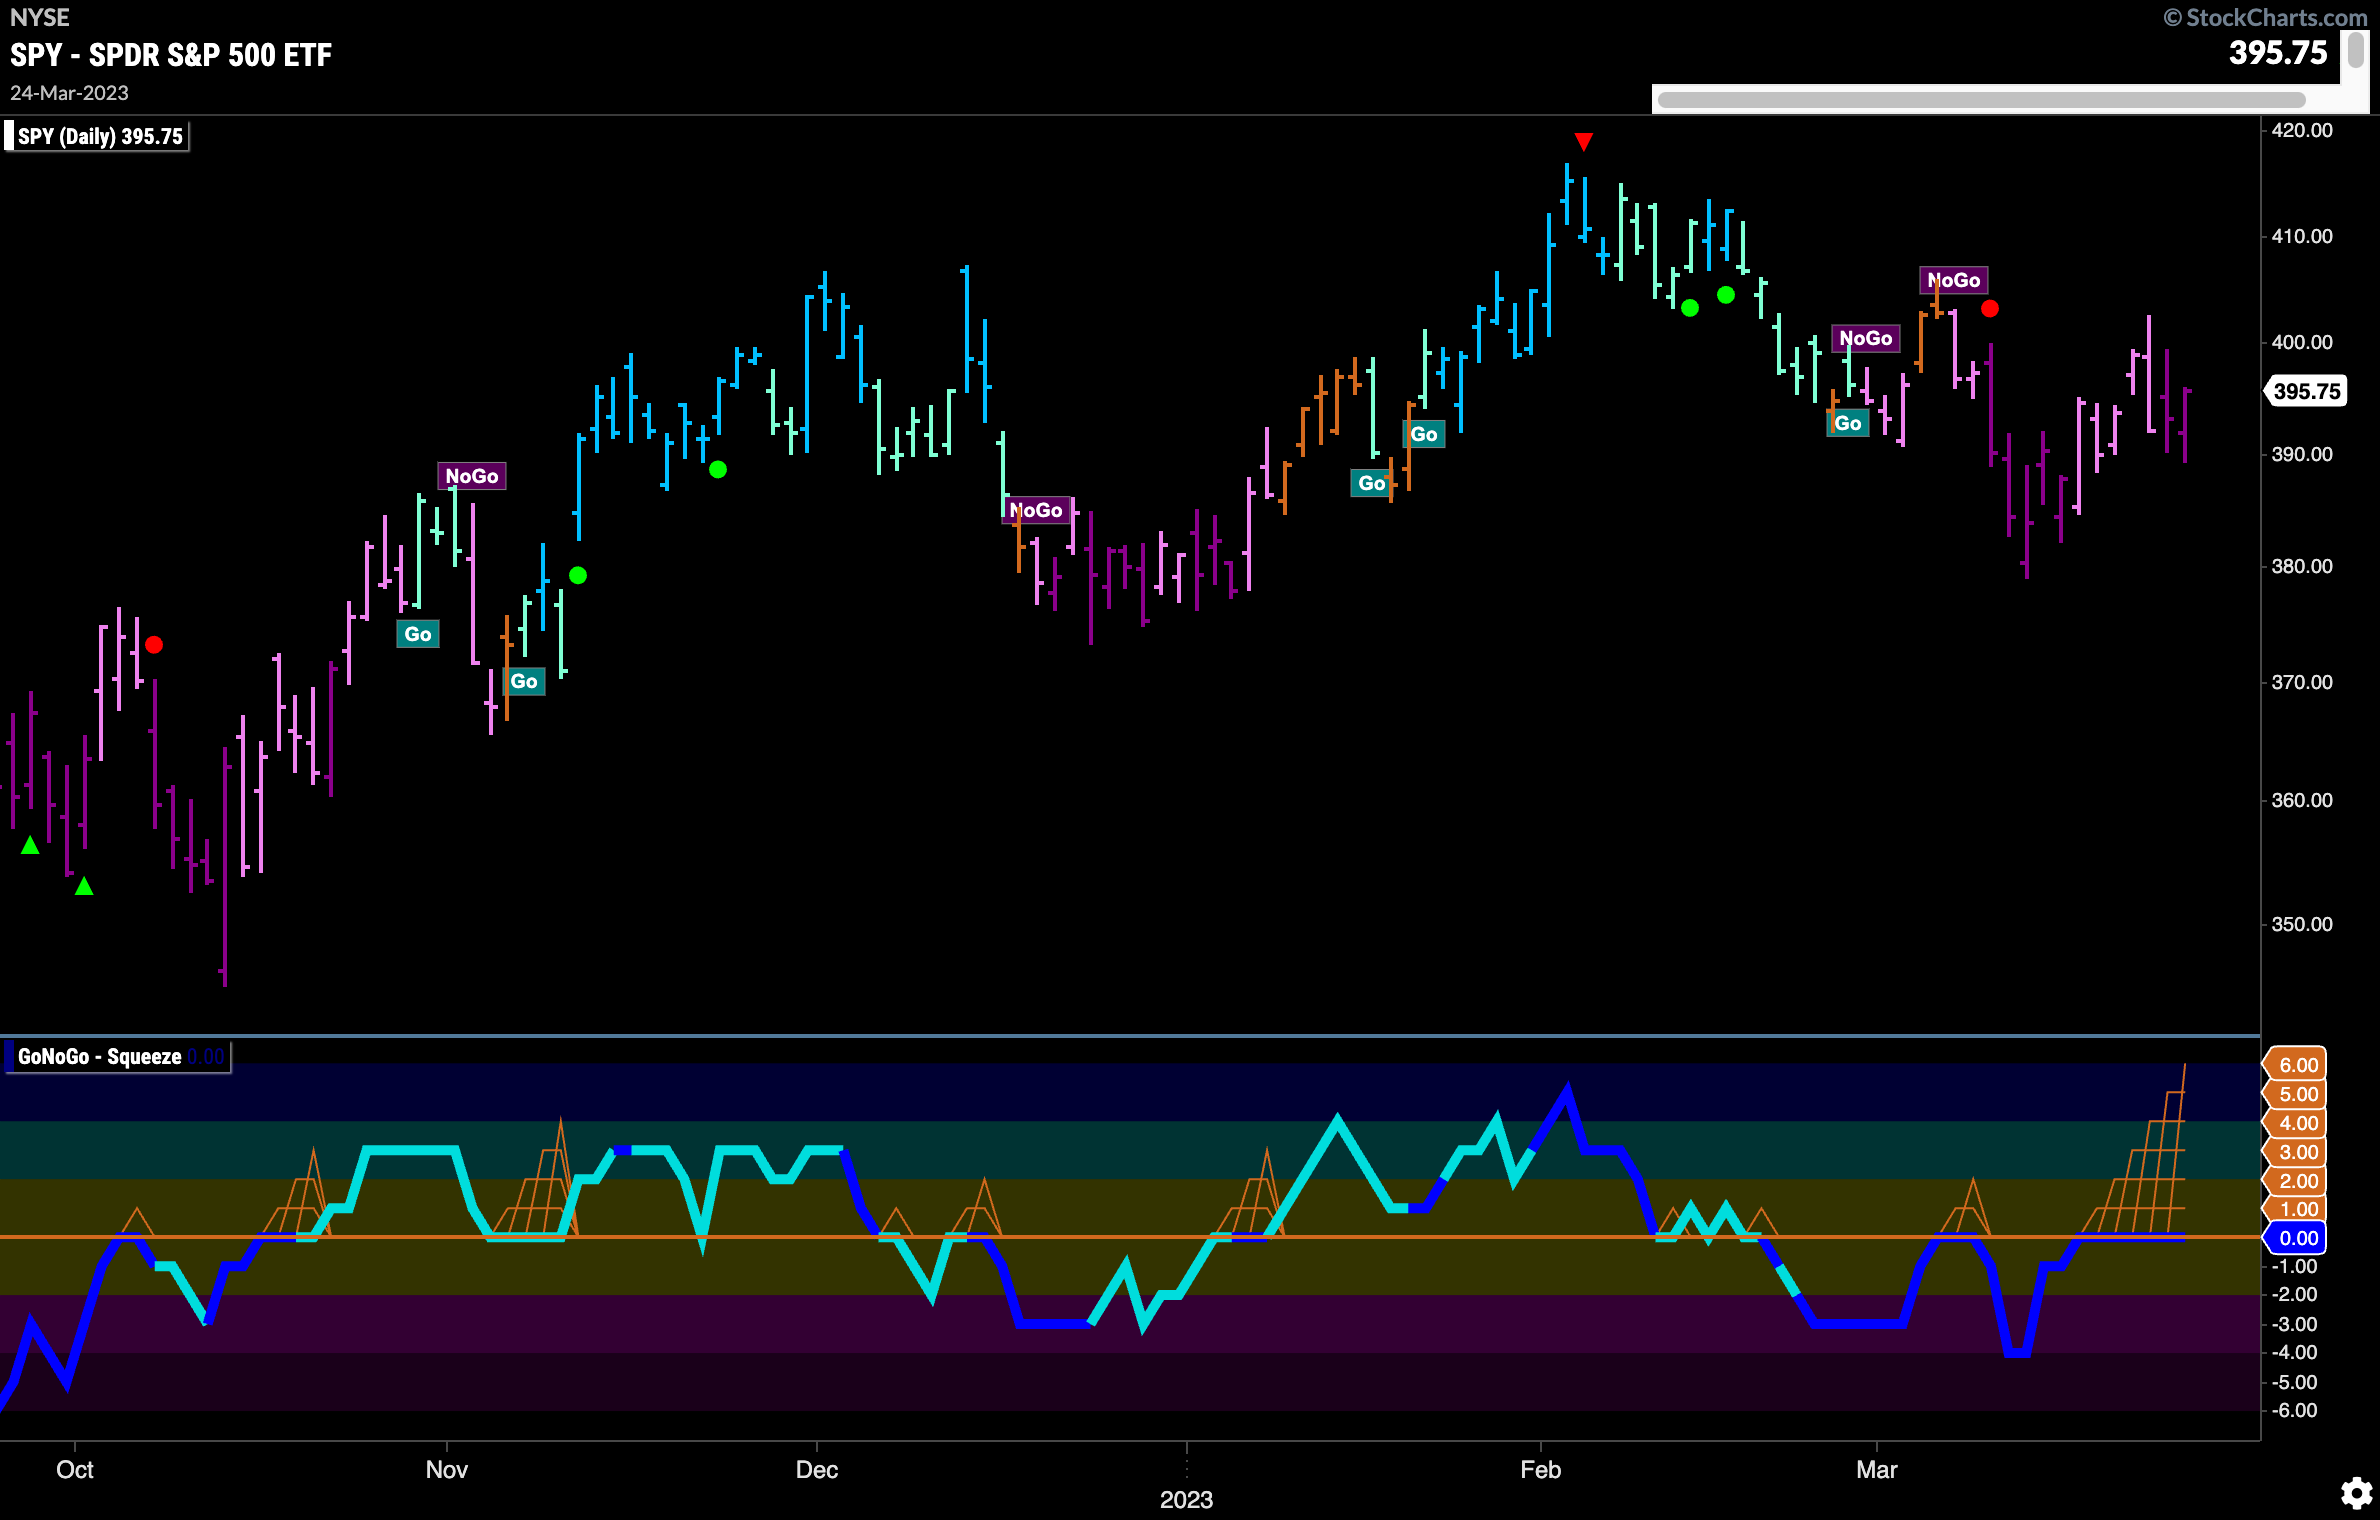Click the lower green up-triangle marker in early October

[x=84, y=886]
